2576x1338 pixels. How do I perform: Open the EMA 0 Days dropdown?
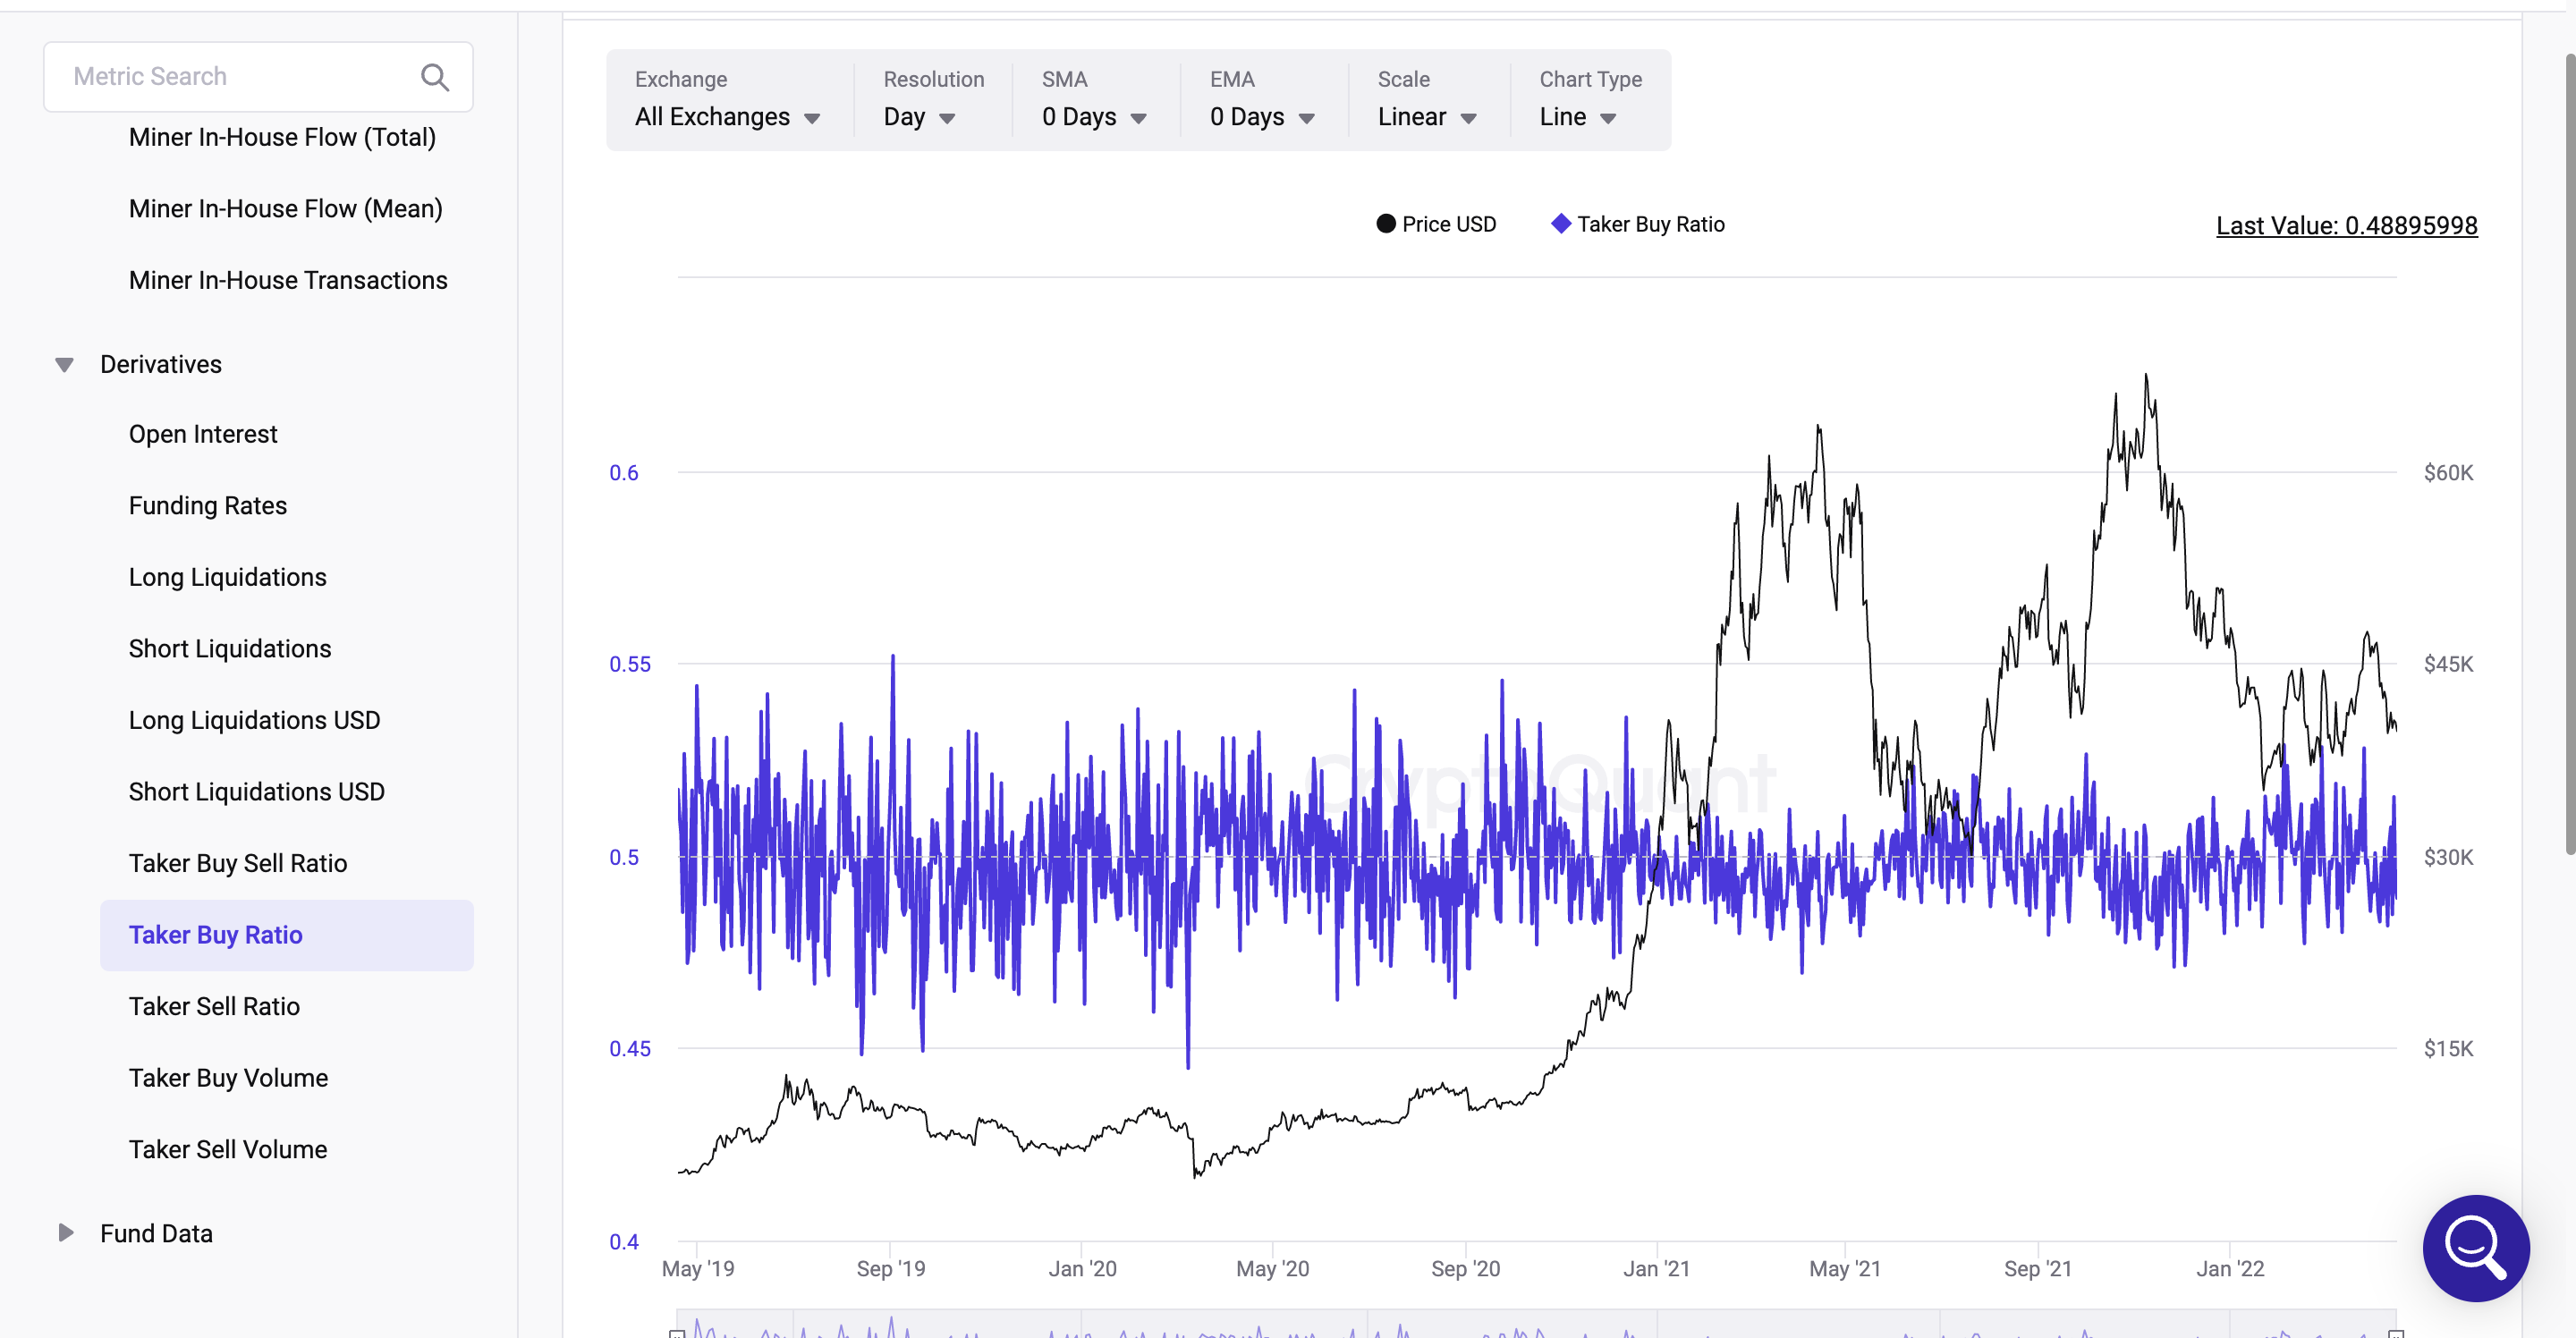(1262, 117)
